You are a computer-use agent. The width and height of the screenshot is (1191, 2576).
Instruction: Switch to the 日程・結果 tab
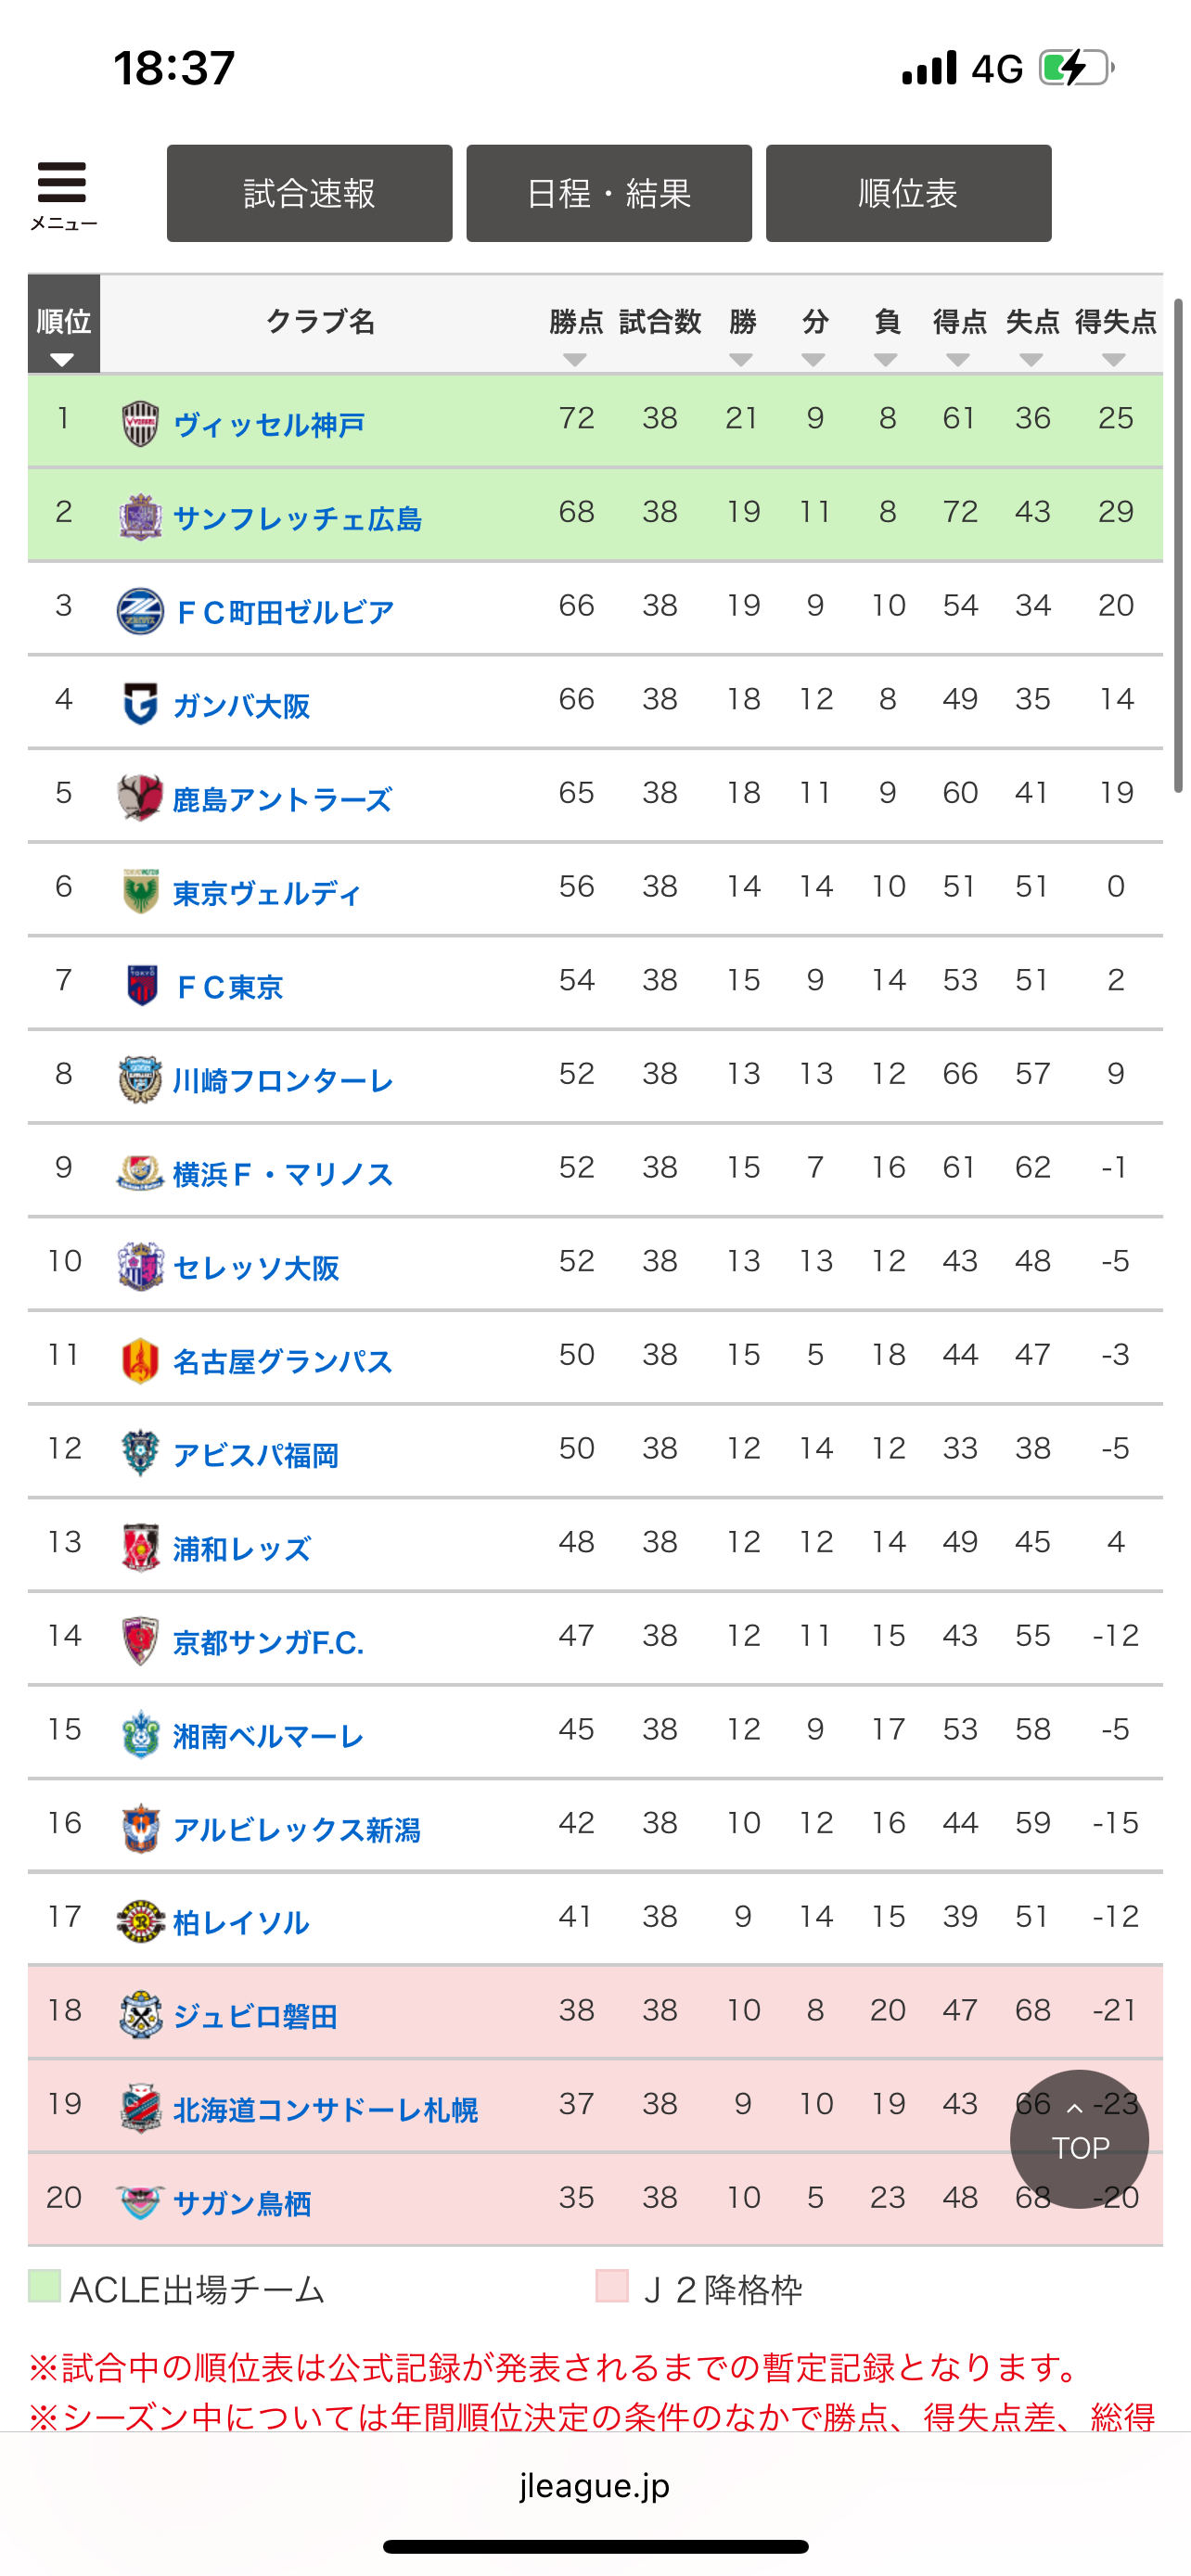pyautogui.click(x=609, y=193)
